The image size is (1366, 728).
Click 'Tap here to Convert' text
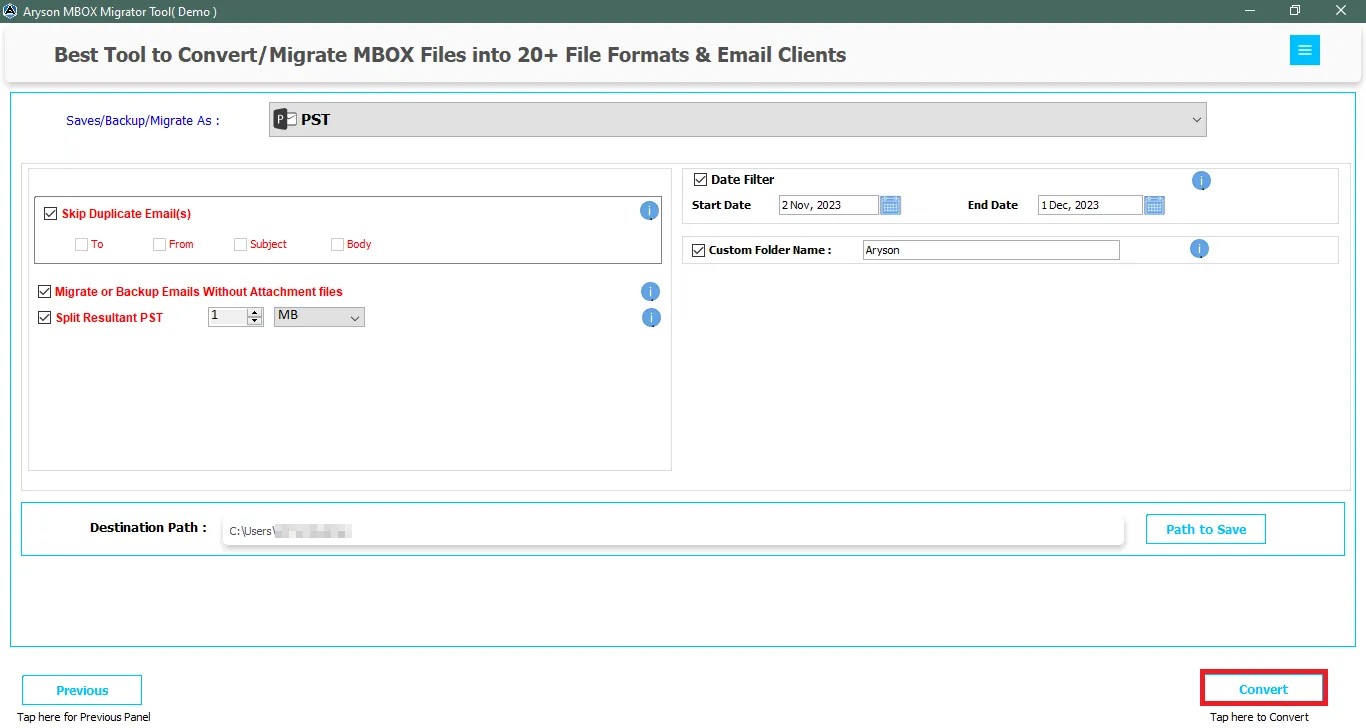click(1259, 717)
